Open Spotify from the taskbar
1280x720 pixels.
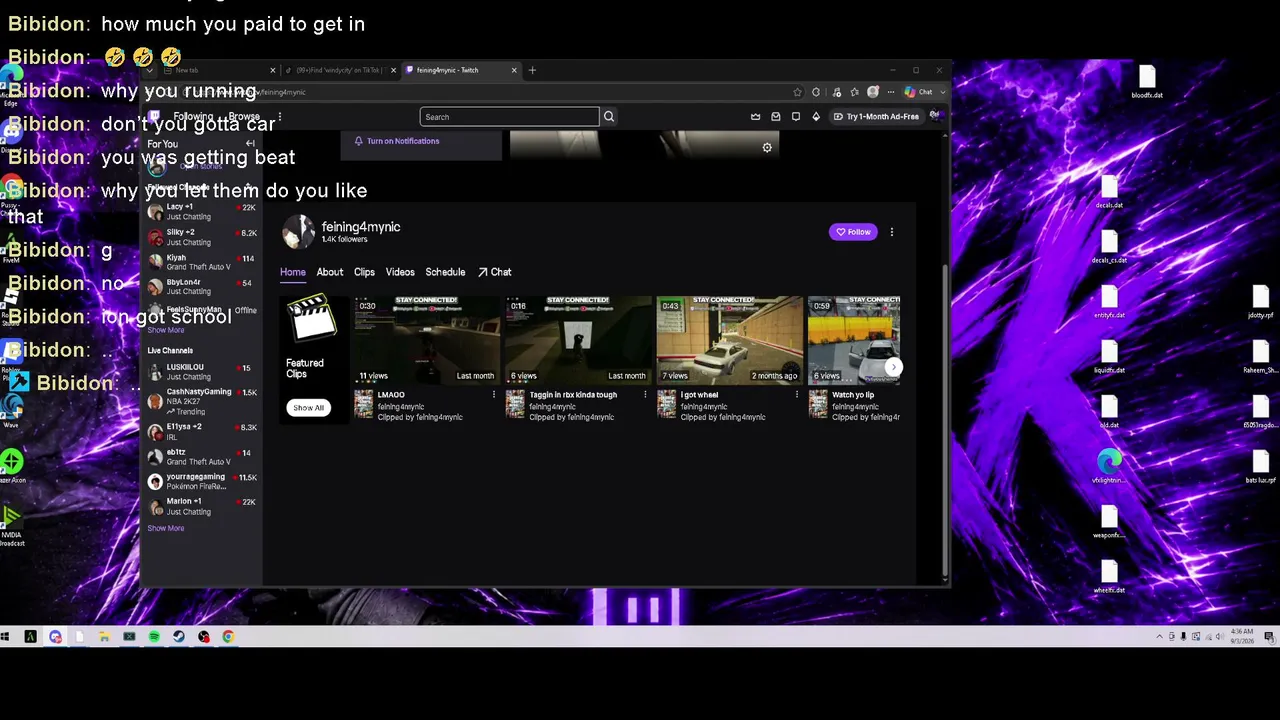click(154, 637)
